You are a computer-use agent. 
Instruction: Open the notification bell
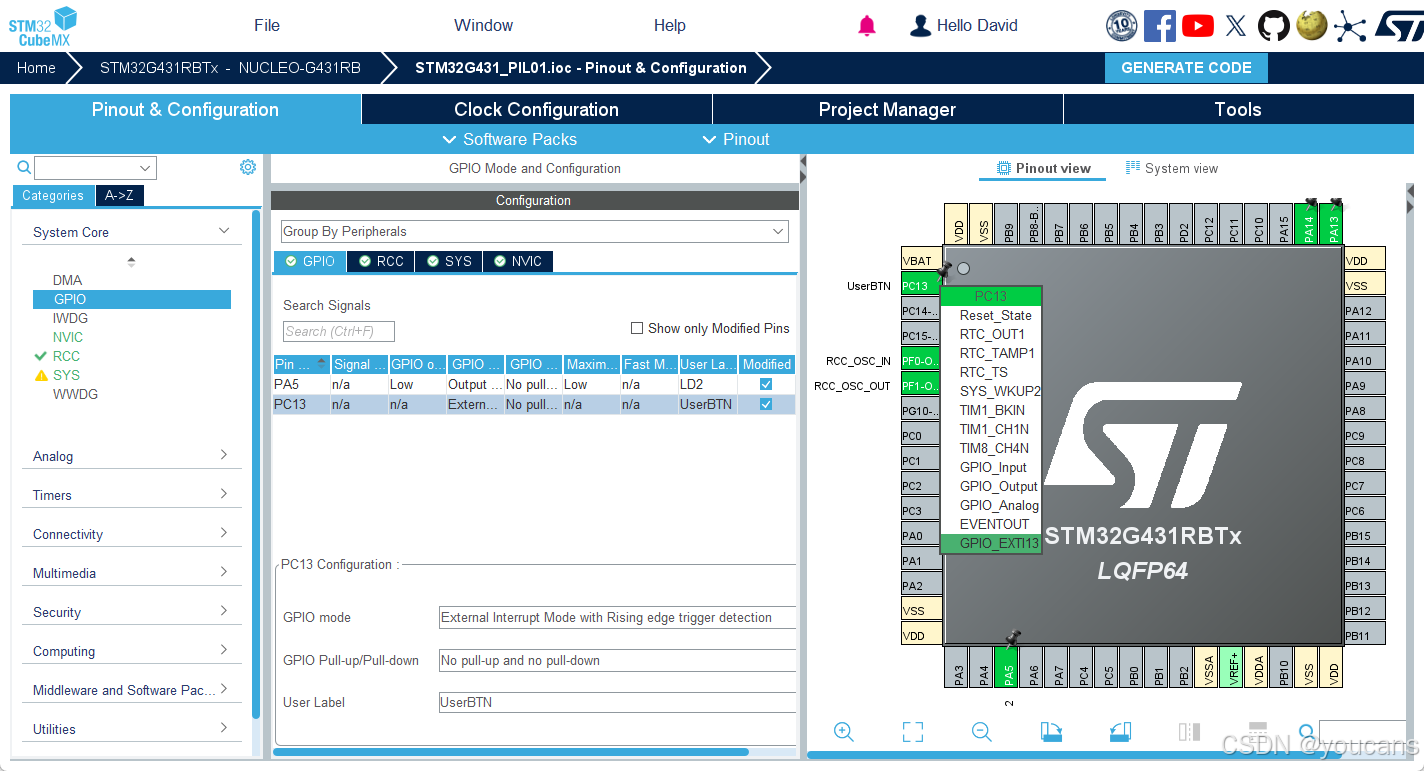click(867, 26)
